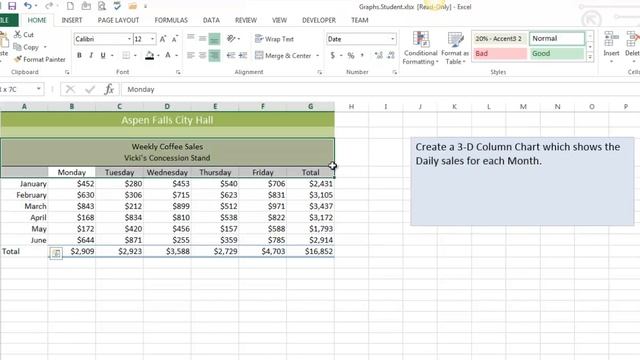640x360 pixels.
Task: Open the DEVELOPER ribbon tab
Action: [319, 20]
